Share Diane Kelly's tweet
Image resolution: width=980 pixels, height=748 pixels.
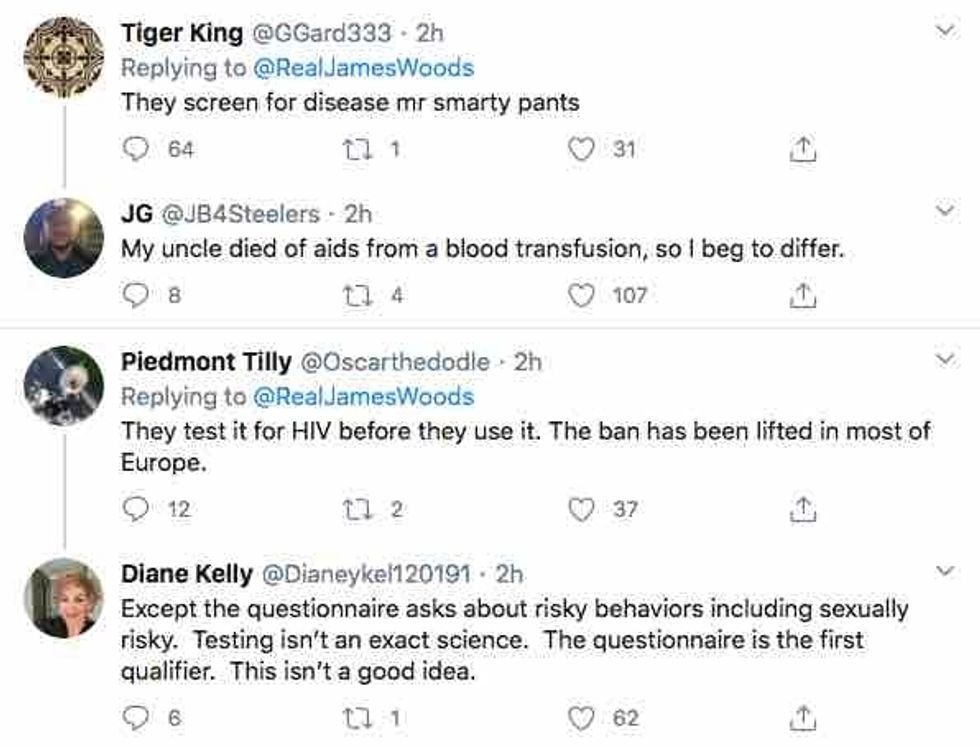point(802,718)
